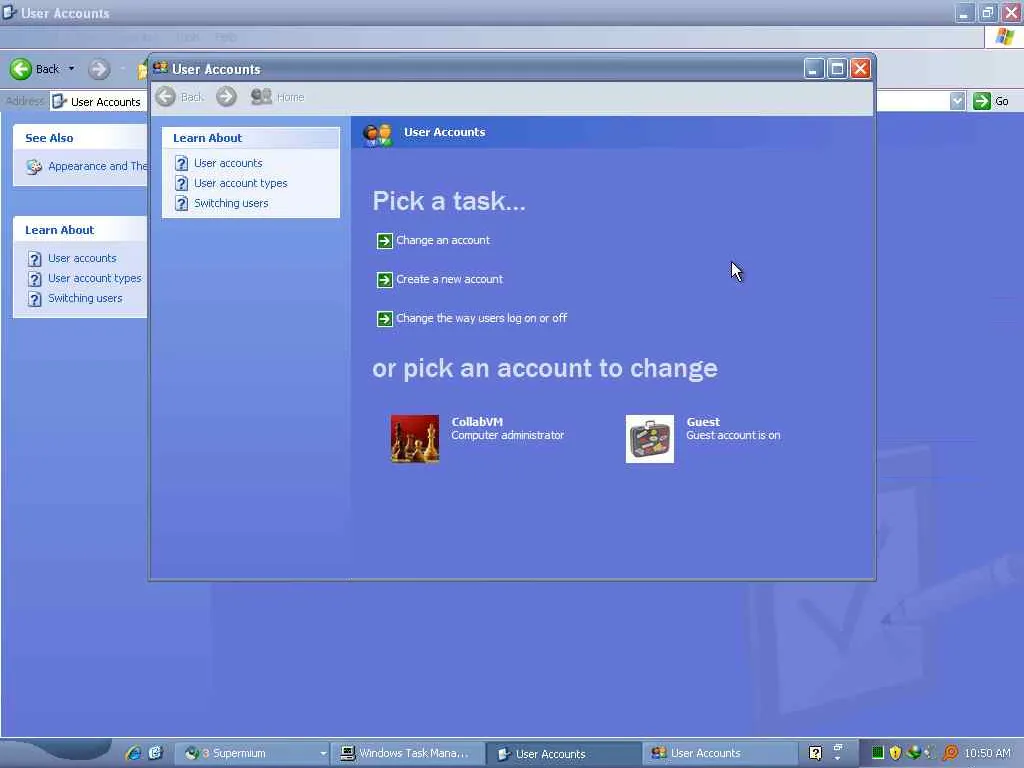Image resolution: width=1024 pixels, height=768 pixels.
Task: Activate the second User Accounts taskbar button with people icon
Action: pos(720,753)
